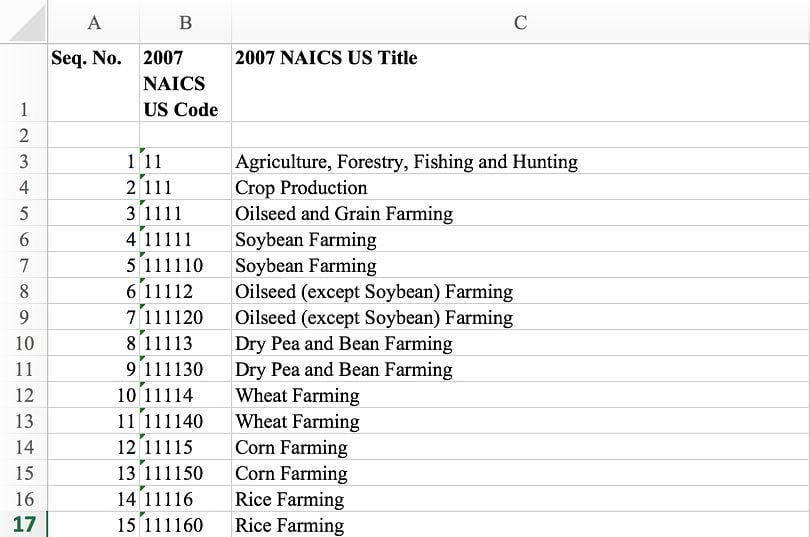Image resolution: width=810 pixels, height=537 pixels.
Task: Select the "Agriculture, Forestry, Fishing and Hunting" cell
Action: tap(406, 162)
